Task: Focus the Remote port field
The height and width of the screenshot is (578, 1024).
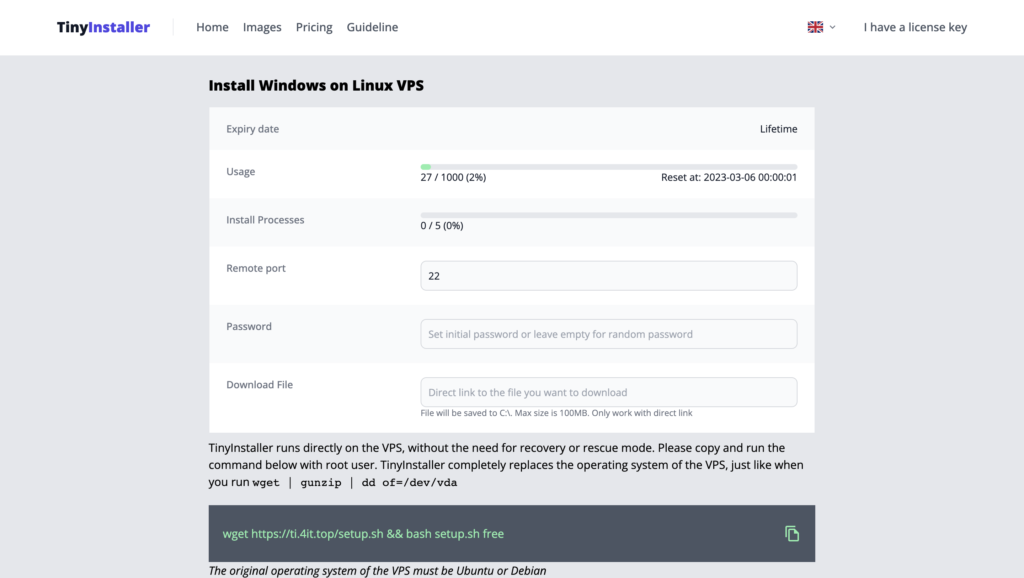Action: tap(609, 276)
